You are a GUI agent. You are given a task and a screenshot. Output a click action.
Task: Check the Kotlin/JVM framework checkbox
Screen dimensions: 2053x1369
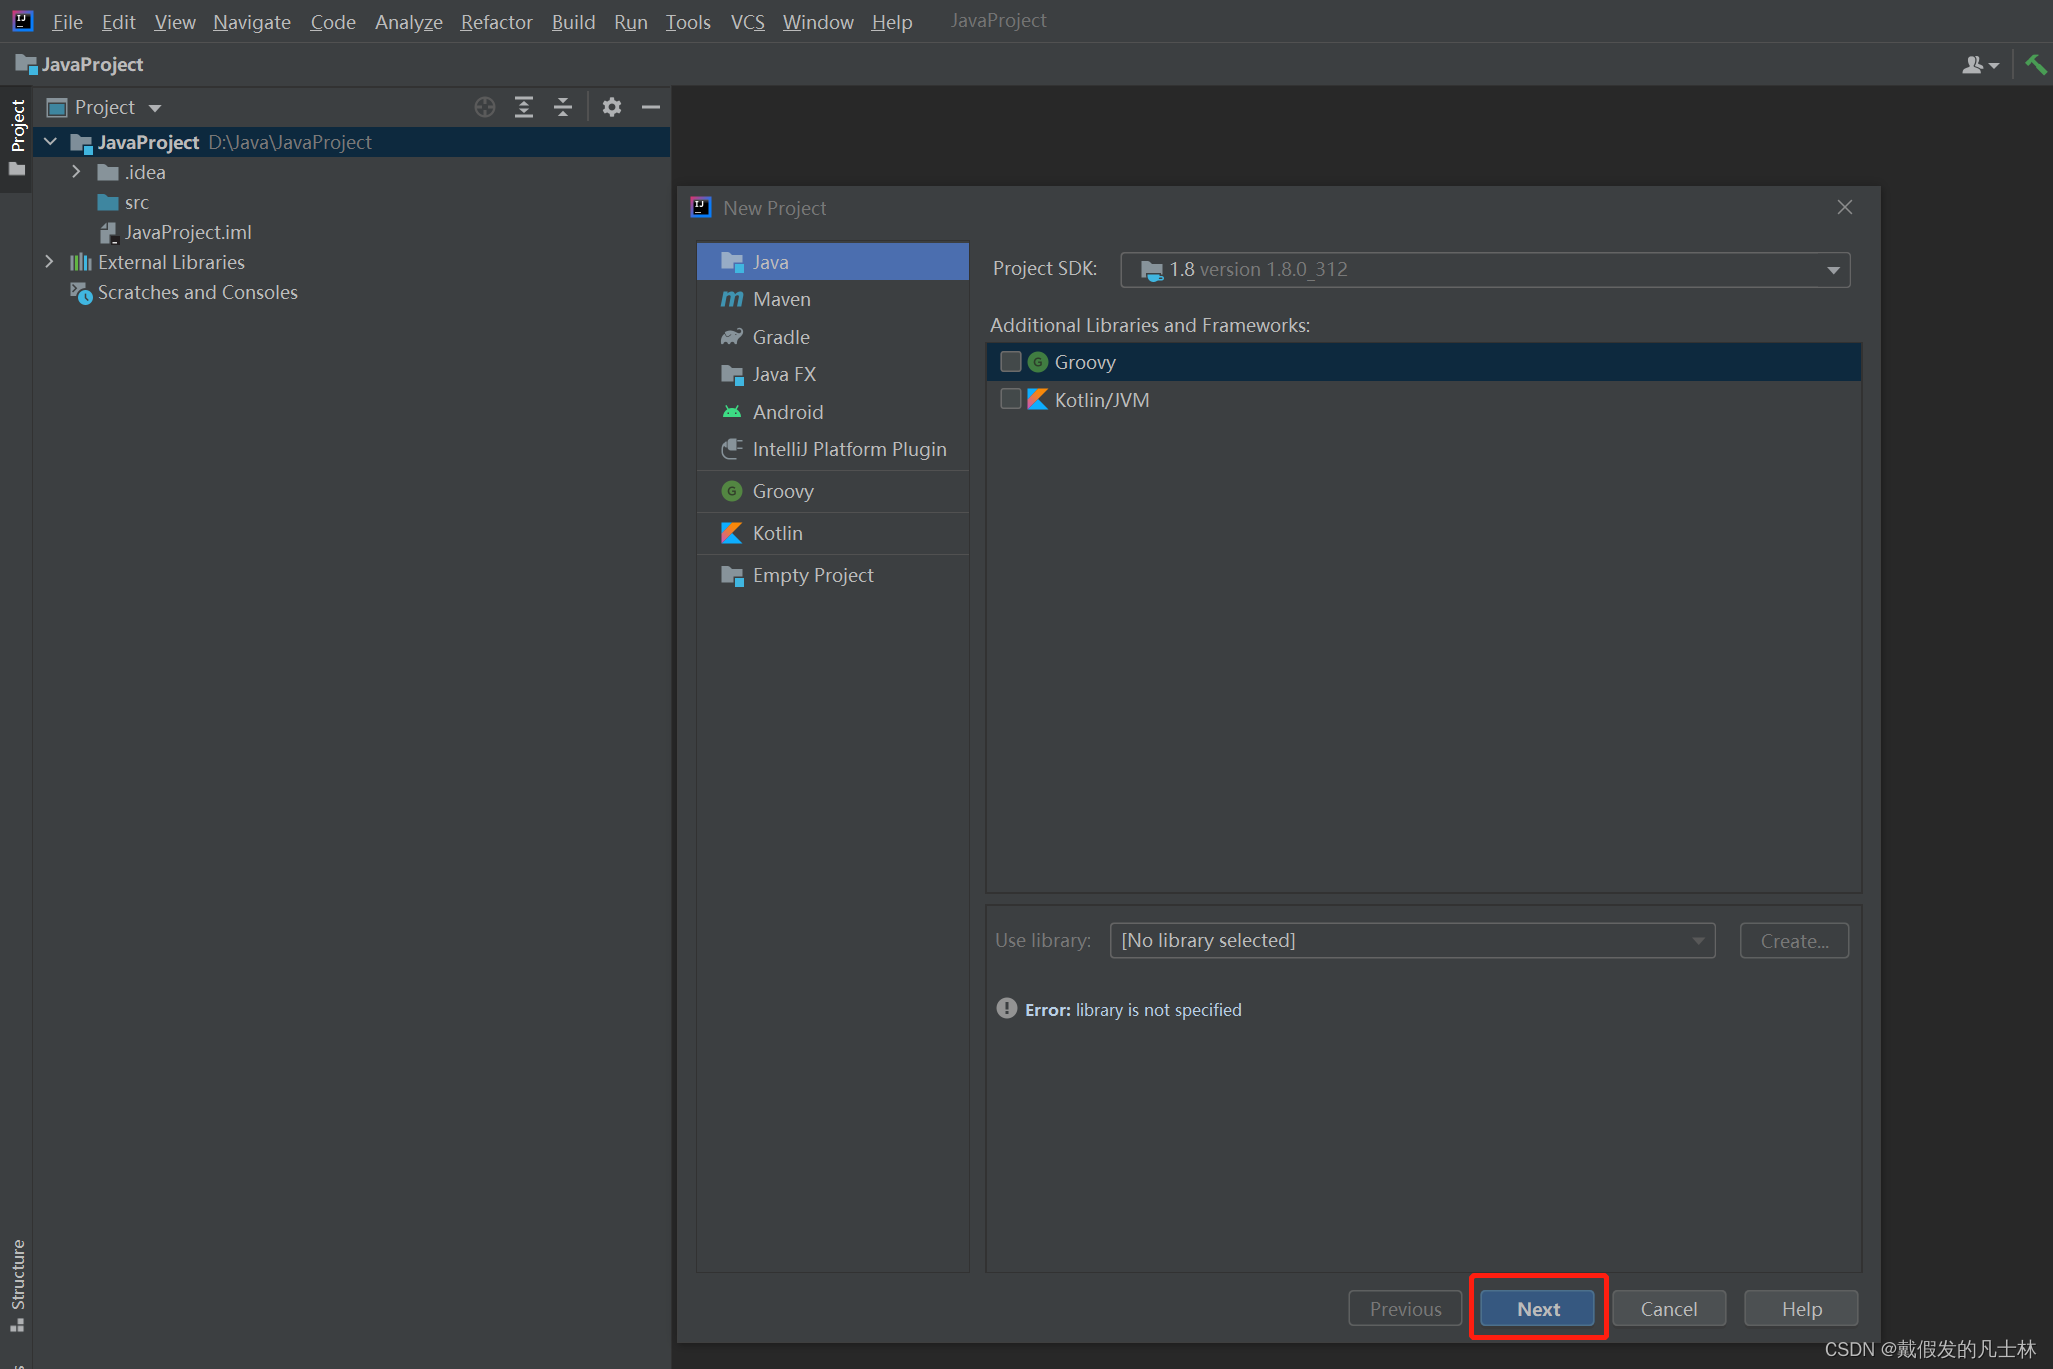point(1011,399)
